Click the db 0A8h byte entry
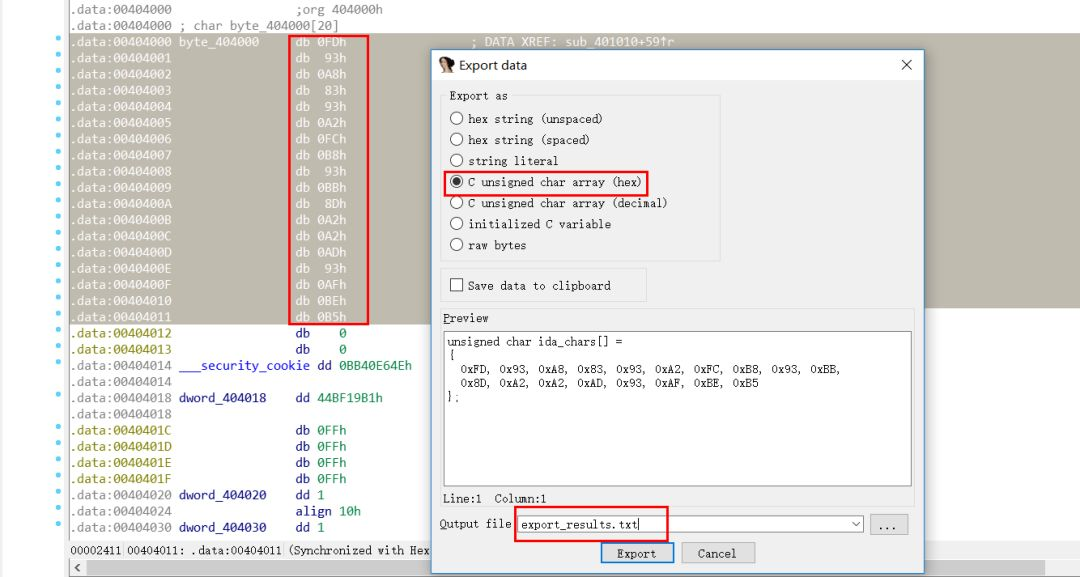The width and height of the screenshot is (1080, 577). [x=321, y=74]
